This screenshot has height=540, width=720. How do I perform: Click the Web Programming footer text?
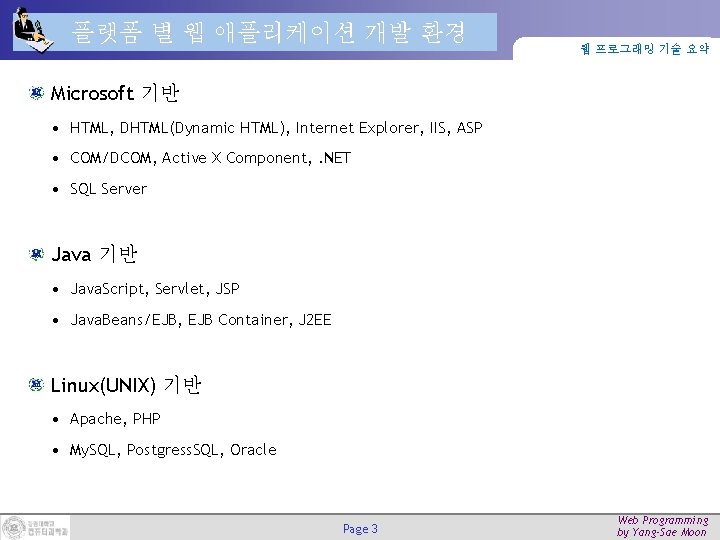[663, 520]
